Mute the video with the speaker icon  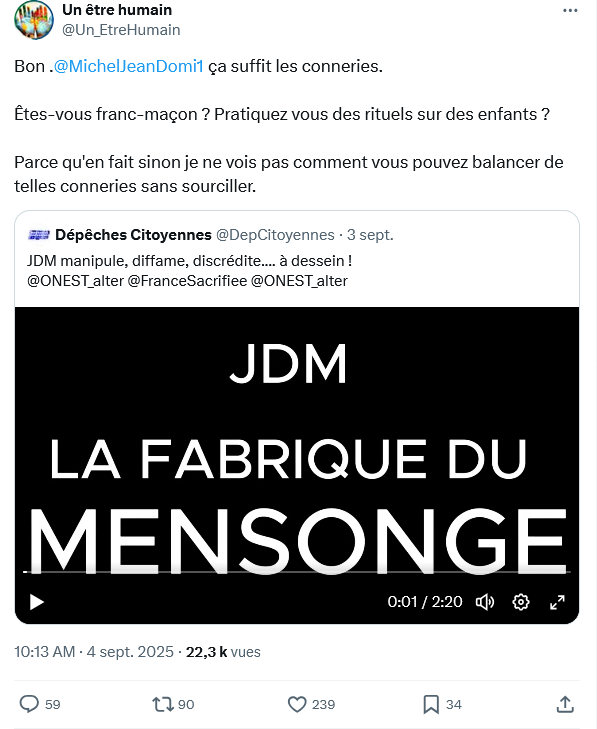pos(484,602)
